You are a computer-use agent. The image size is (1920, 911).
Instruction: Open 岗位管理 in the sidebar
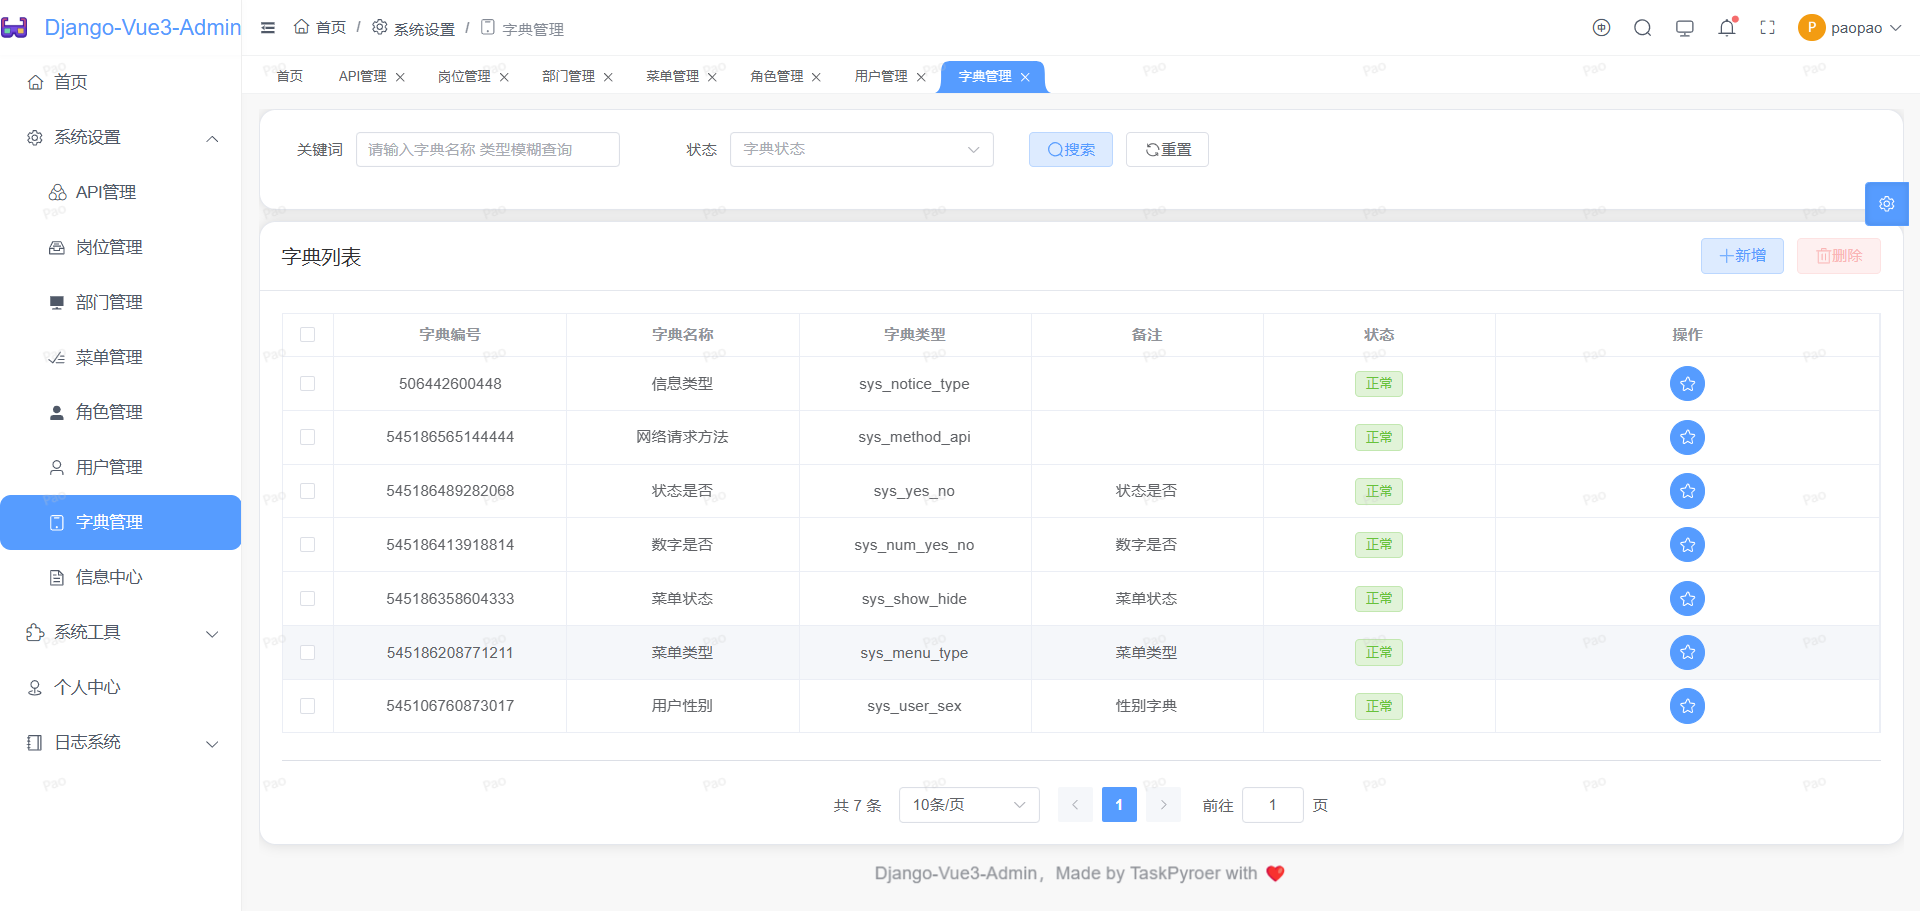point(120,247)
